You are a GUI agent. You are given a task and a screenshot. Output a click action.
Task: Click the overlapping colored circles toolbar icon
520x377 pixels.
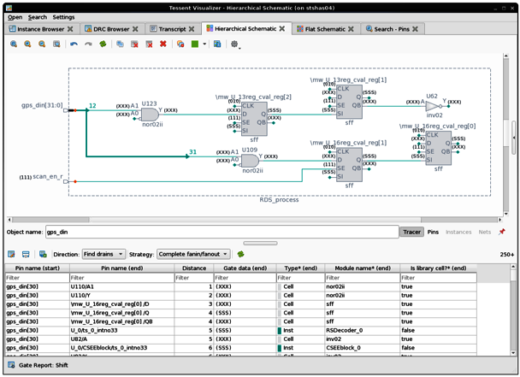[180, 44]
